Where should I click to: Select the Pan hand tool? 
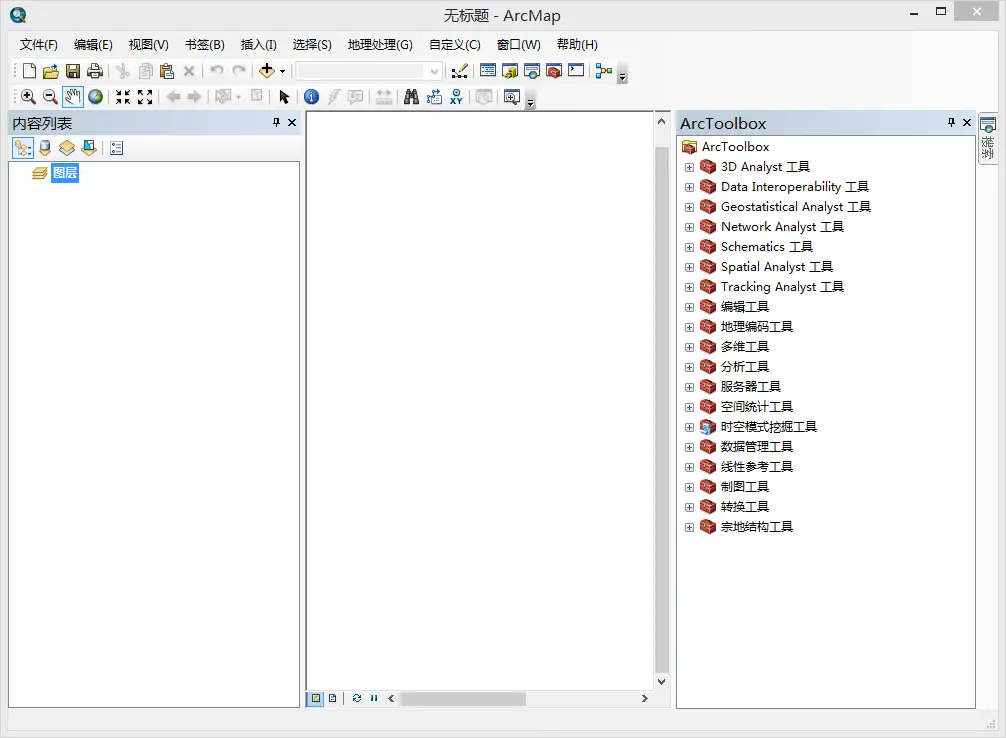tap(72, 97)
